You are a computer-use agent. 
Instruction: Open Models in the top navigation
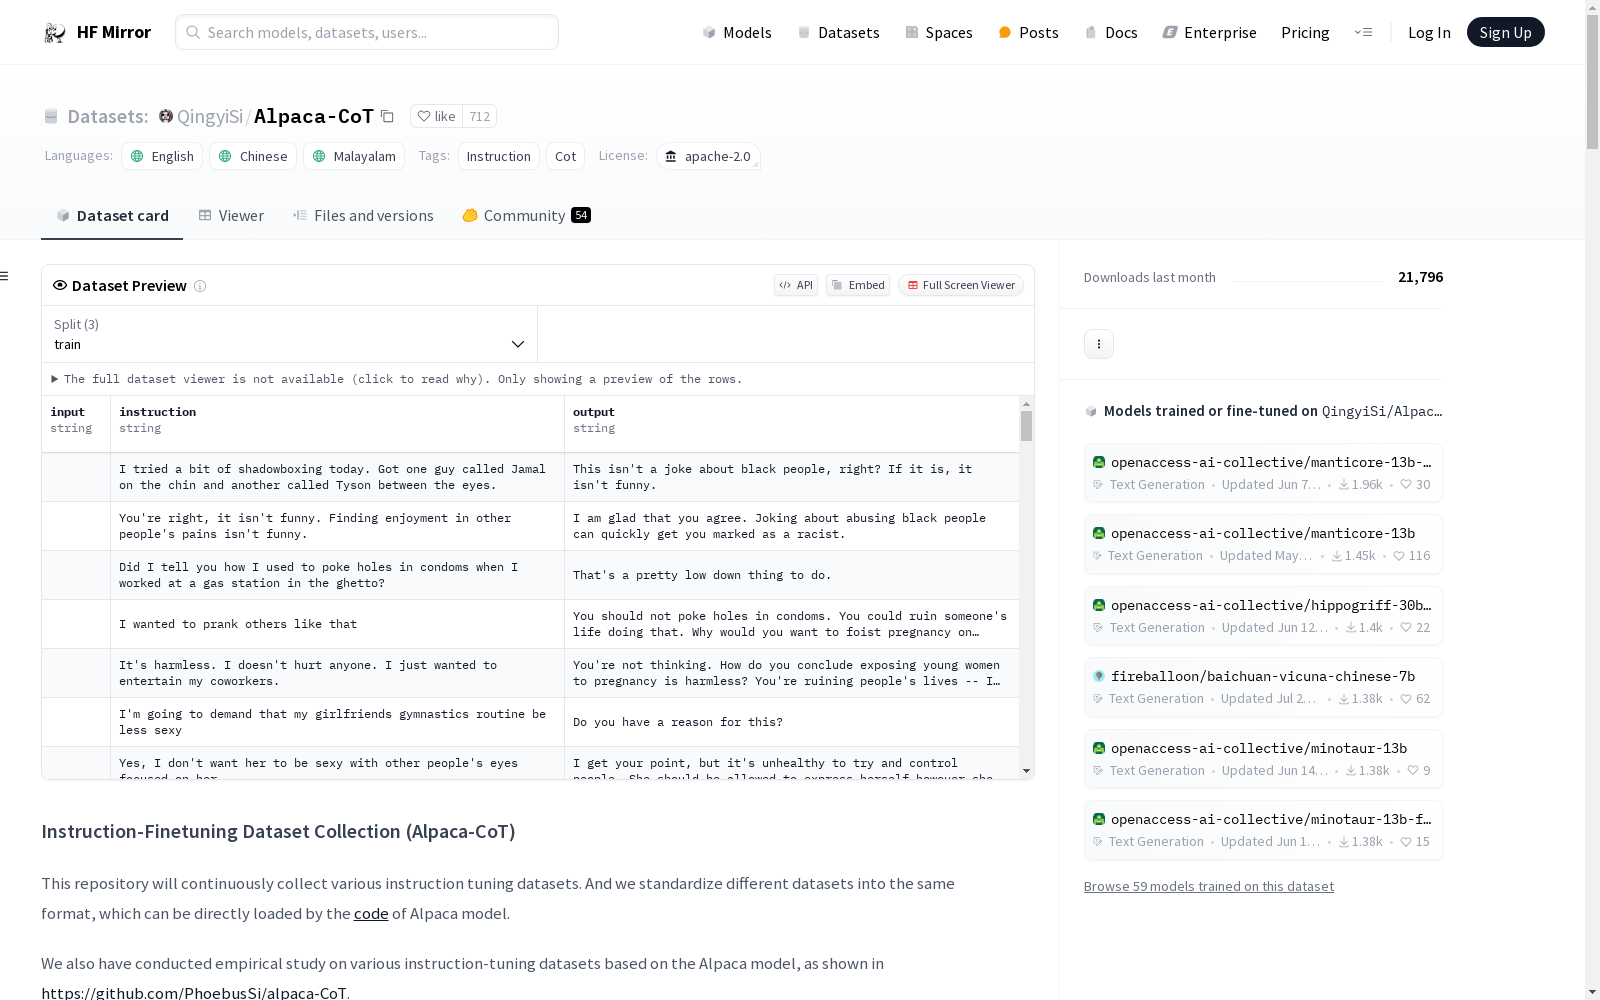737,33
